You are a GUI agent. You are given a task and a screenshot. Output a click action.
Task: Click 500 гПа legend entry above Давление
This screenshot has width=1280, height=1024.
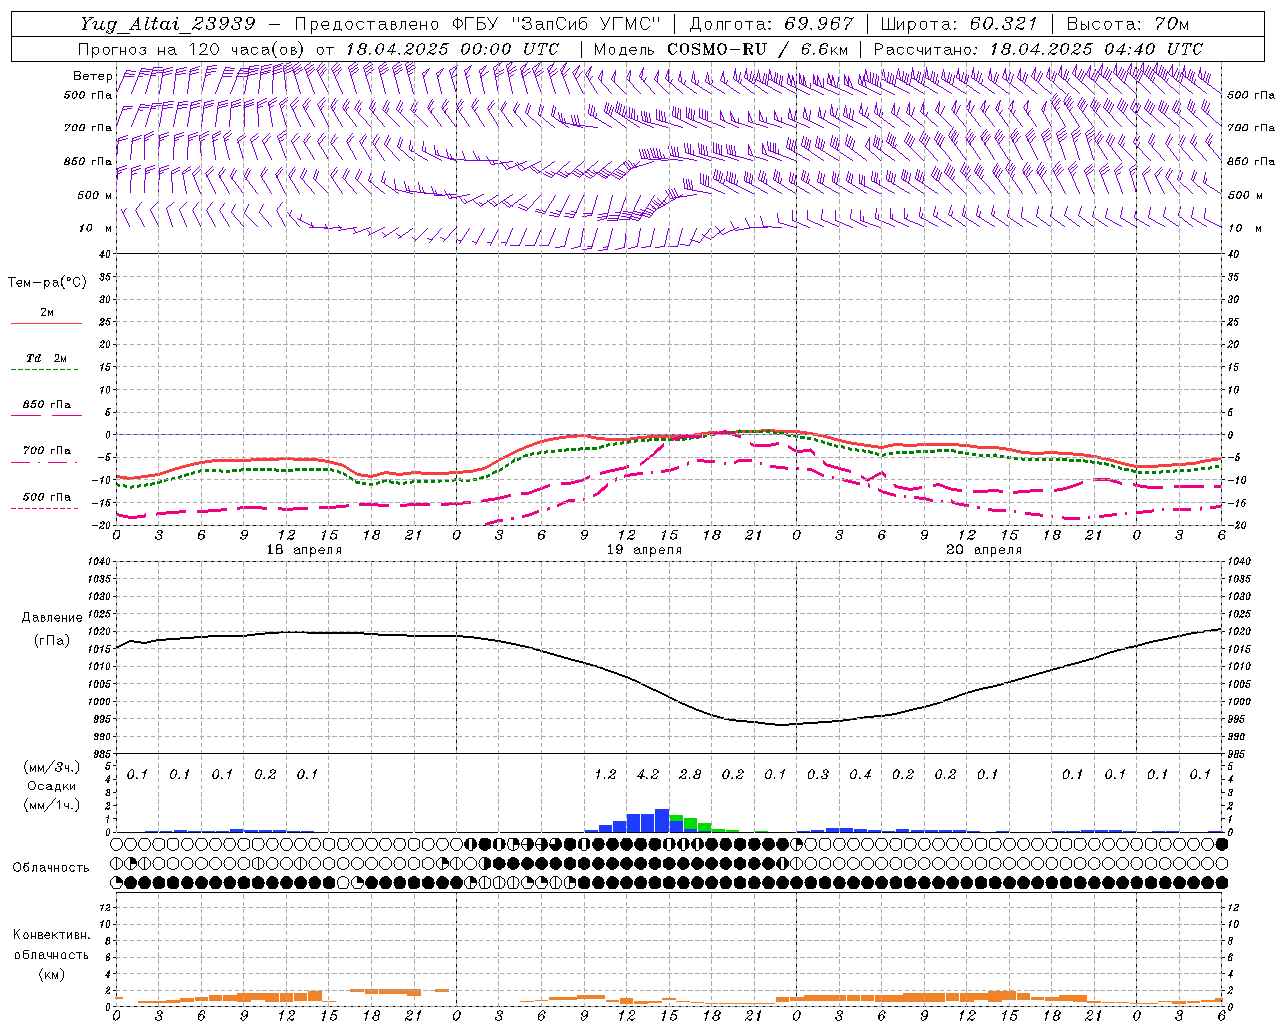tap(47, 497)
